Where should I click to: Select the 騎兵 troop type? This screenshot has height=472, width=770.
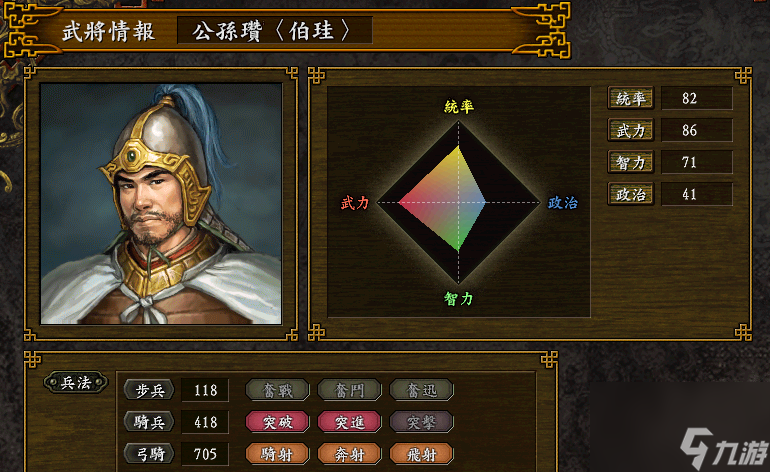[149, 422]
